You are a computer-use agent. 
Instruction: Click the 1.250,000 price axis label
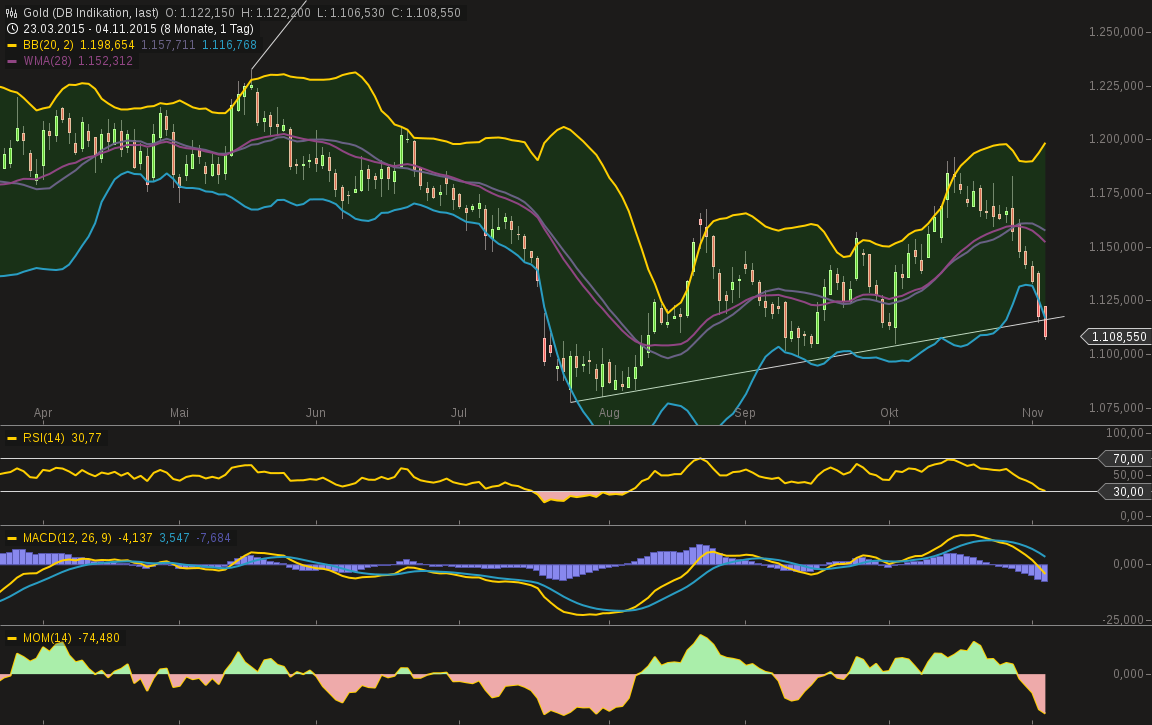1113,32
